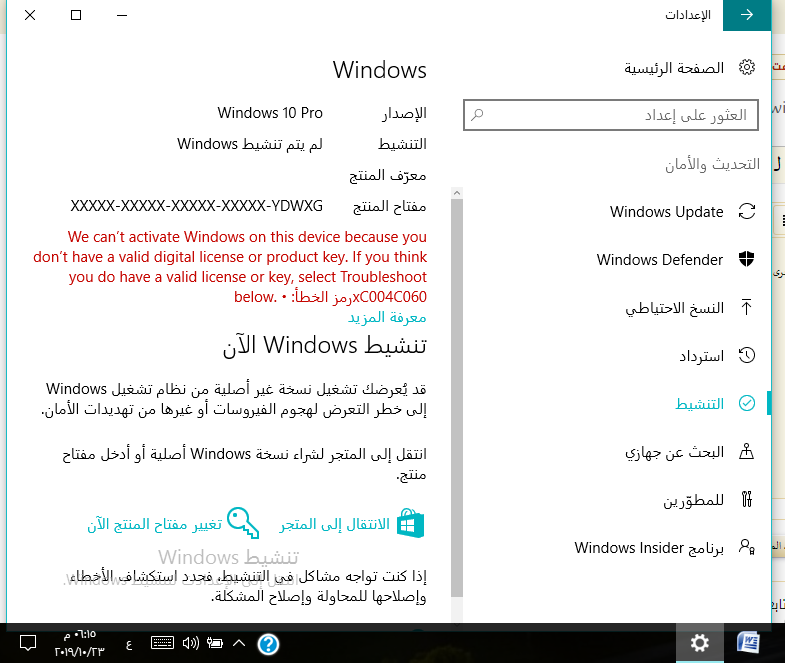
Task: Open the volume speaker tray icon
Action: click(x=191, y=643)
